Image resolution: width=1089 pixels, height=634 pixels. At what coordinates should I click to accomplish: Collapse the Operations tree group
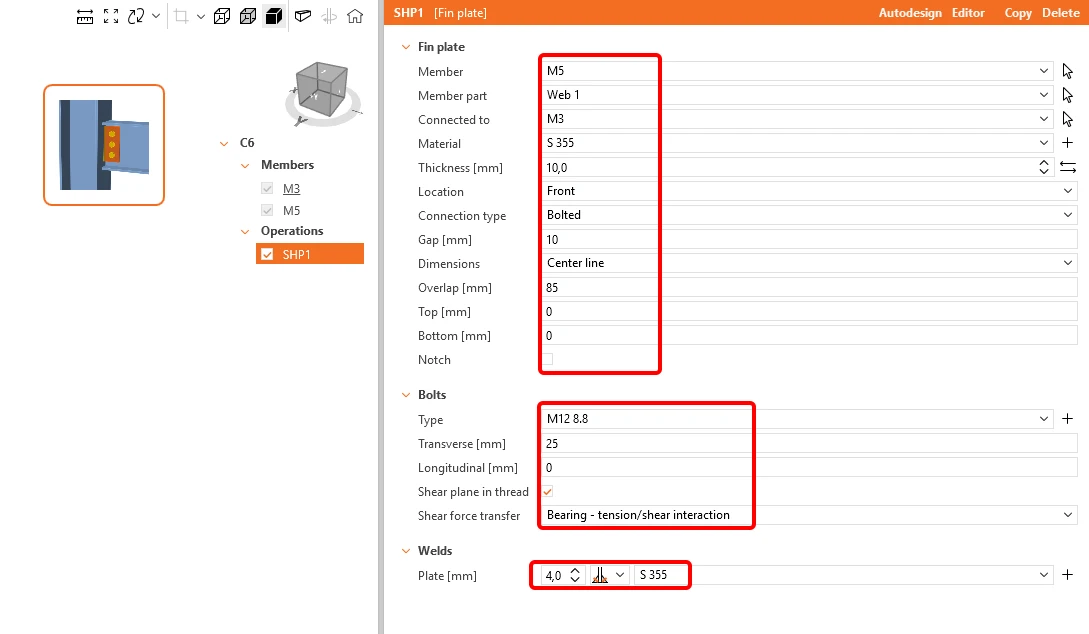(244, 231)
